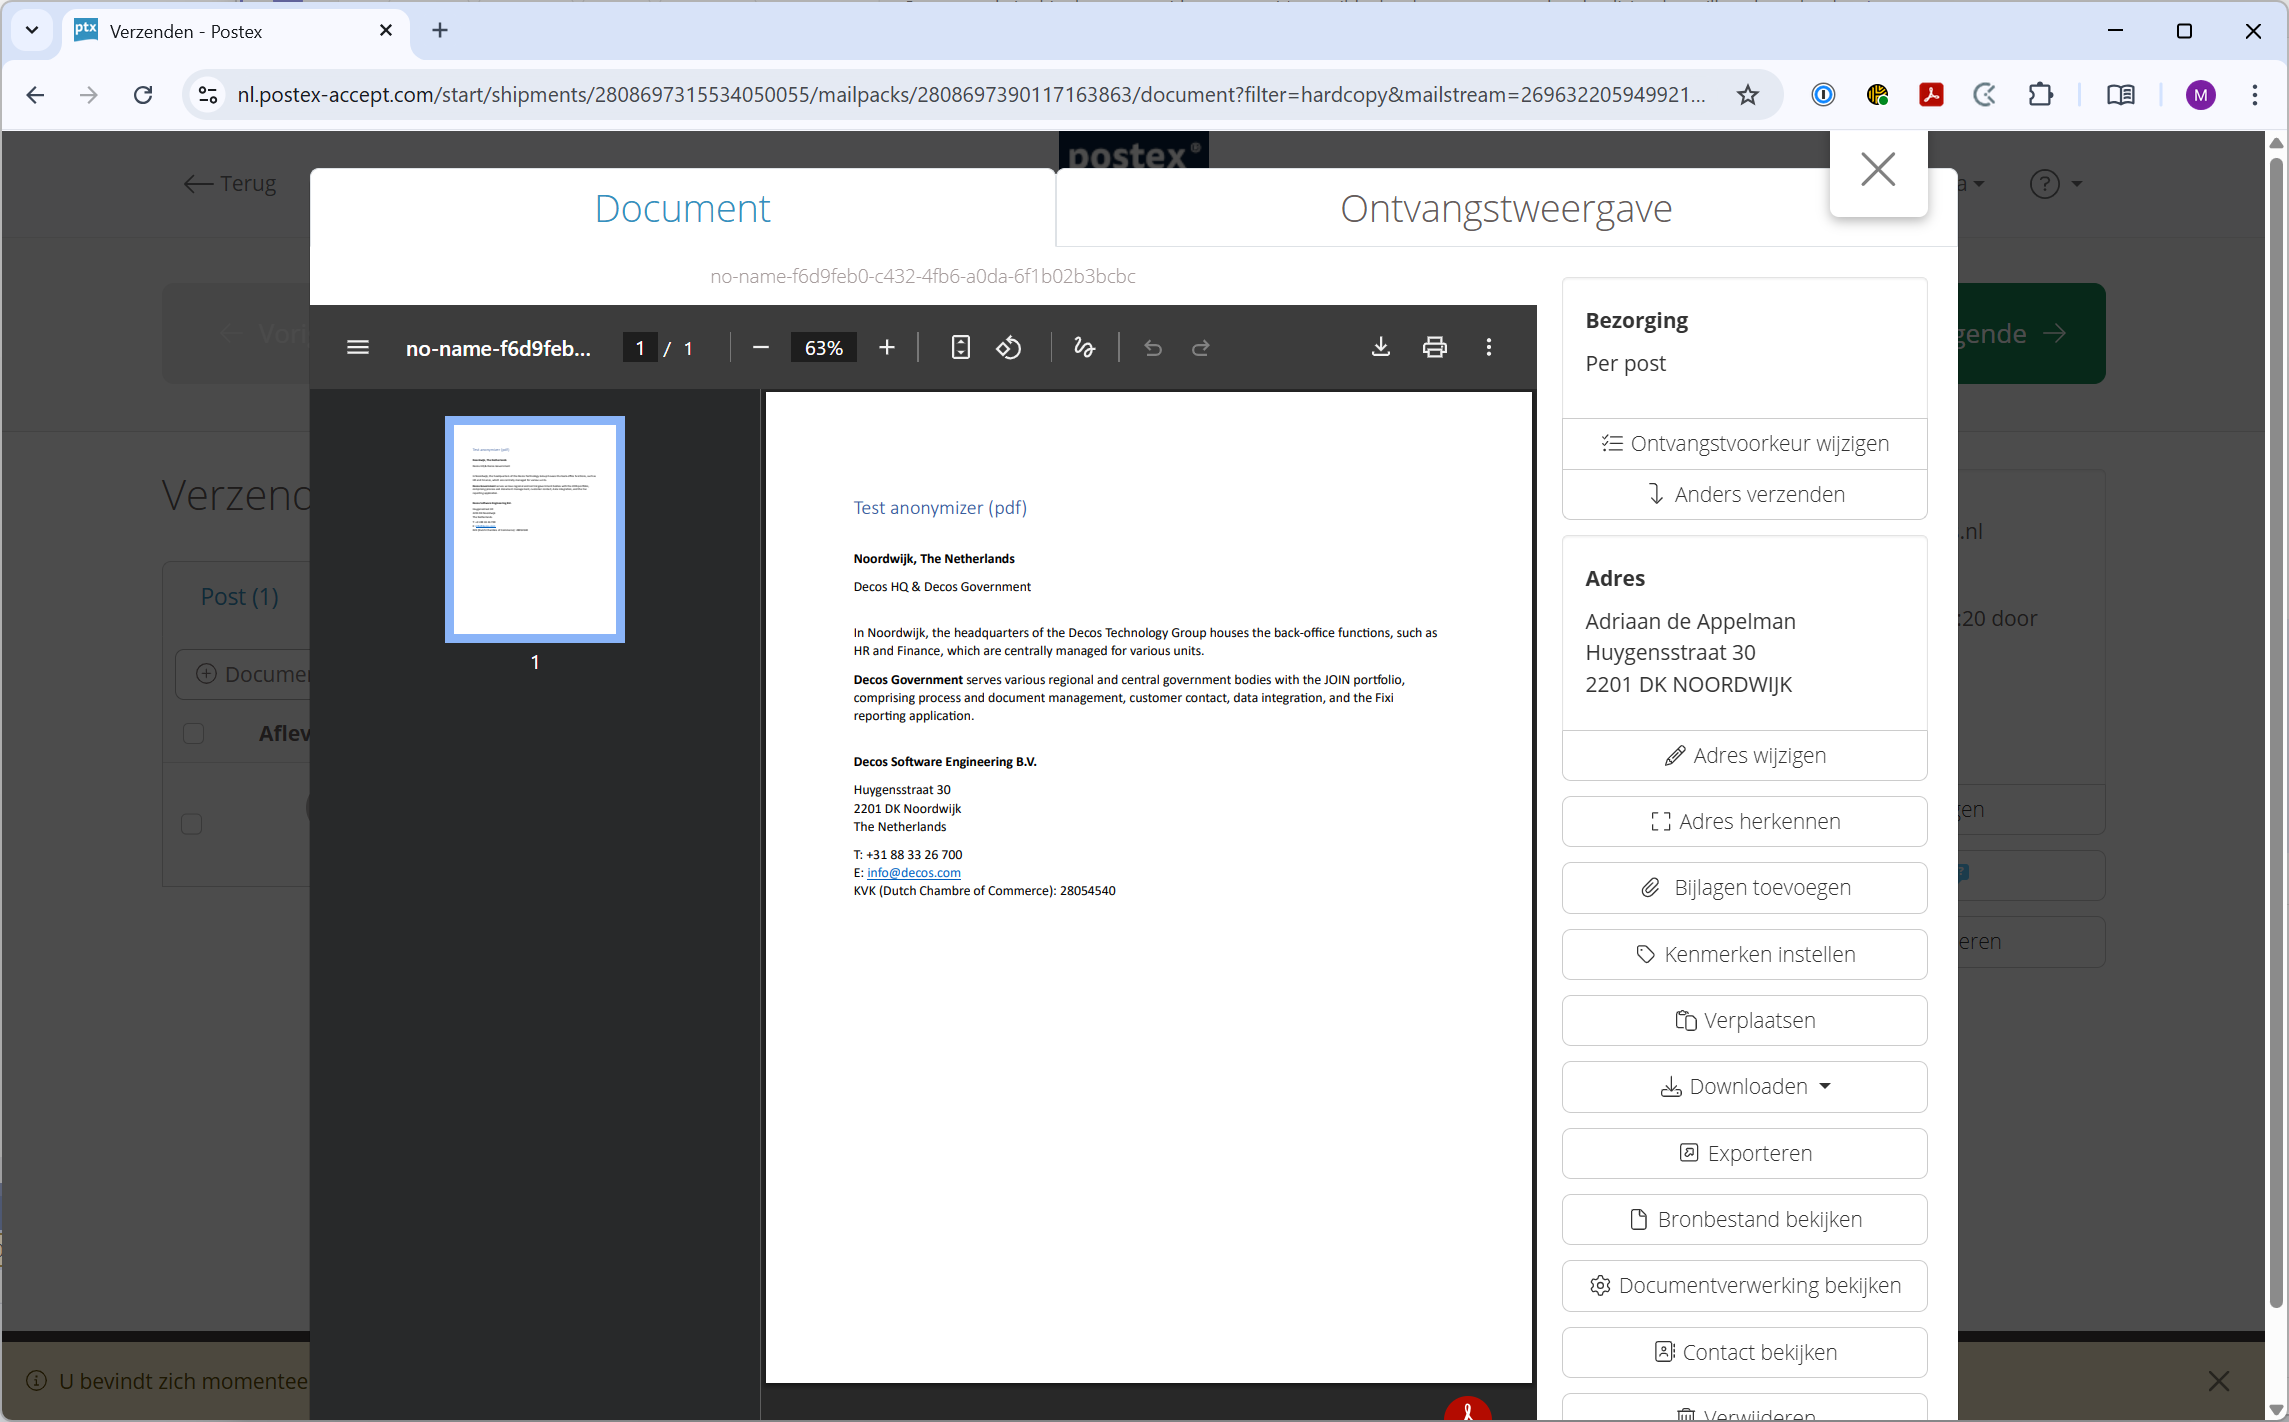Click the Adres wijzigen button
The height and width of the screenshot is (1422, 2289).
[x=1744, y=756]
